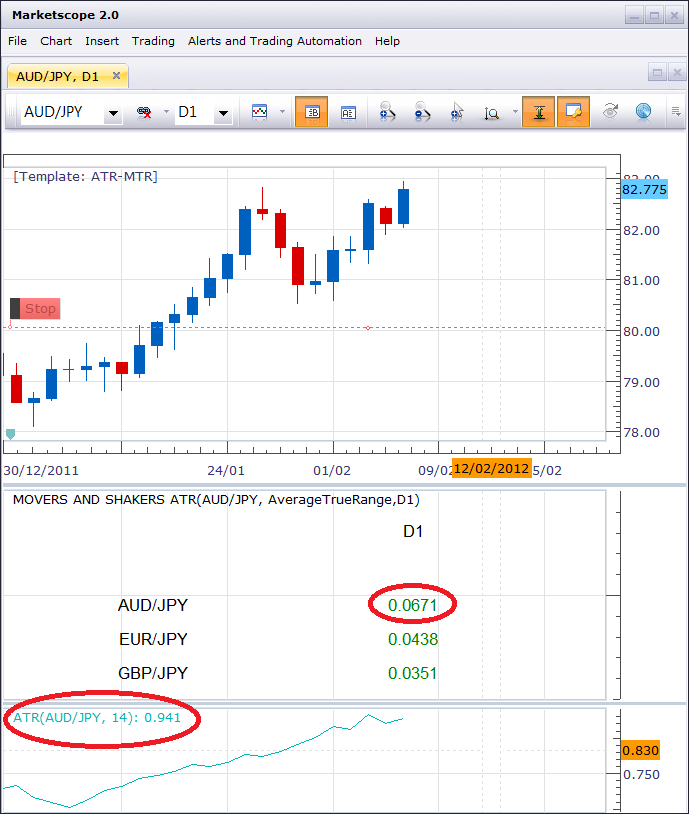Open the unlink icon dropdown arrow
689x814 pixels.
pyautogui.click(x=166, y=112)
